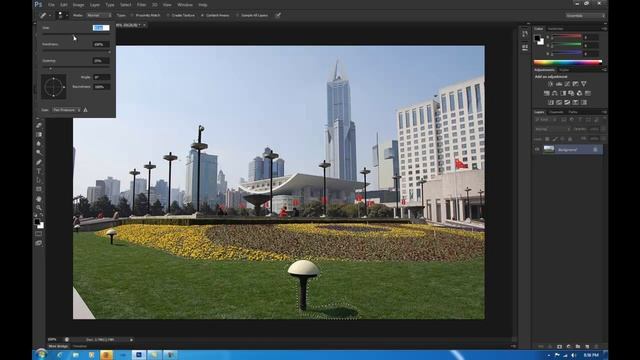The image size is (640, 360).
Task: Add a Threshold adjustment
Action: [567, 102]
